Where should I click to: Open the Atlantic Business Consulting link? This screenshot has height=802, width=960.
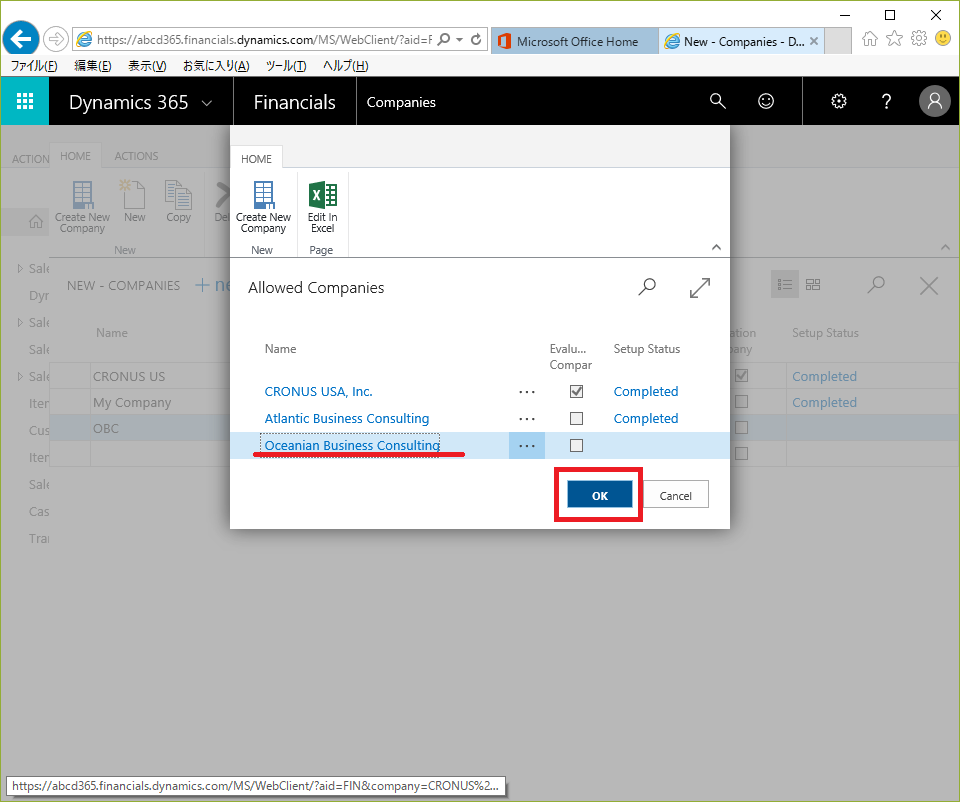coord(346,419)
